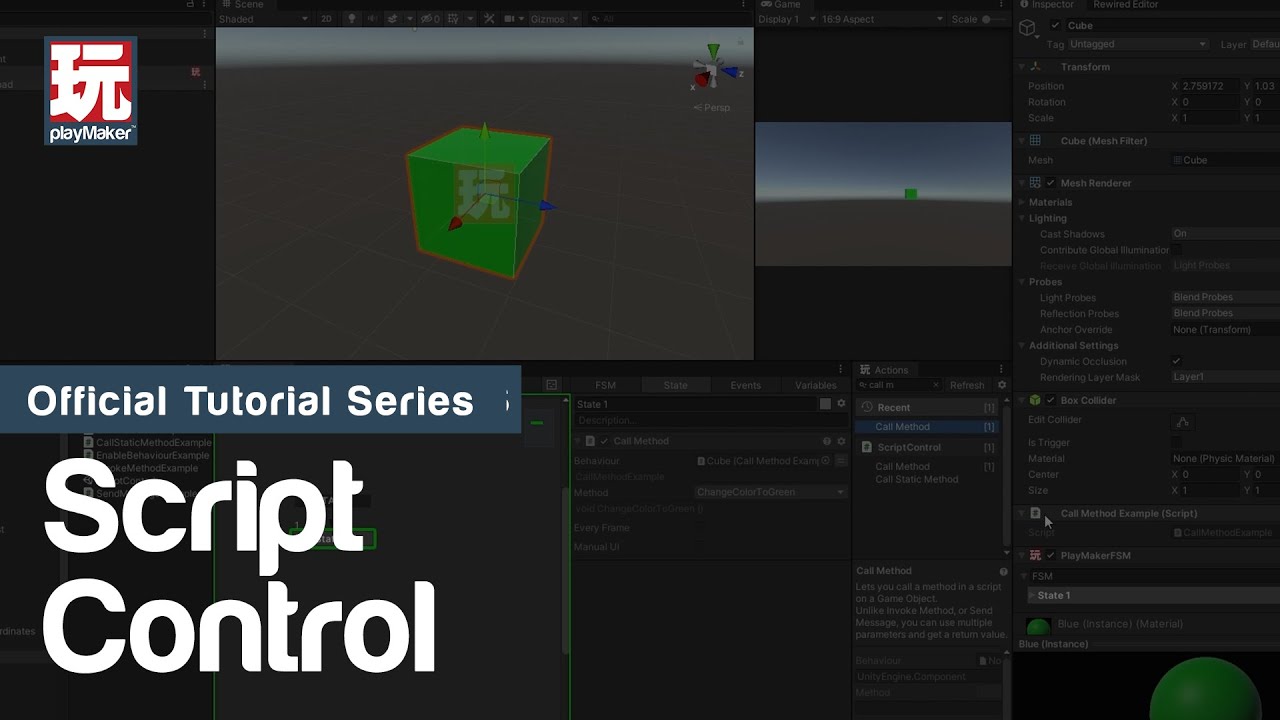Screen dimensions: 1280x720
Task: Click the Transform component icon
Action: pos(1036,67)
